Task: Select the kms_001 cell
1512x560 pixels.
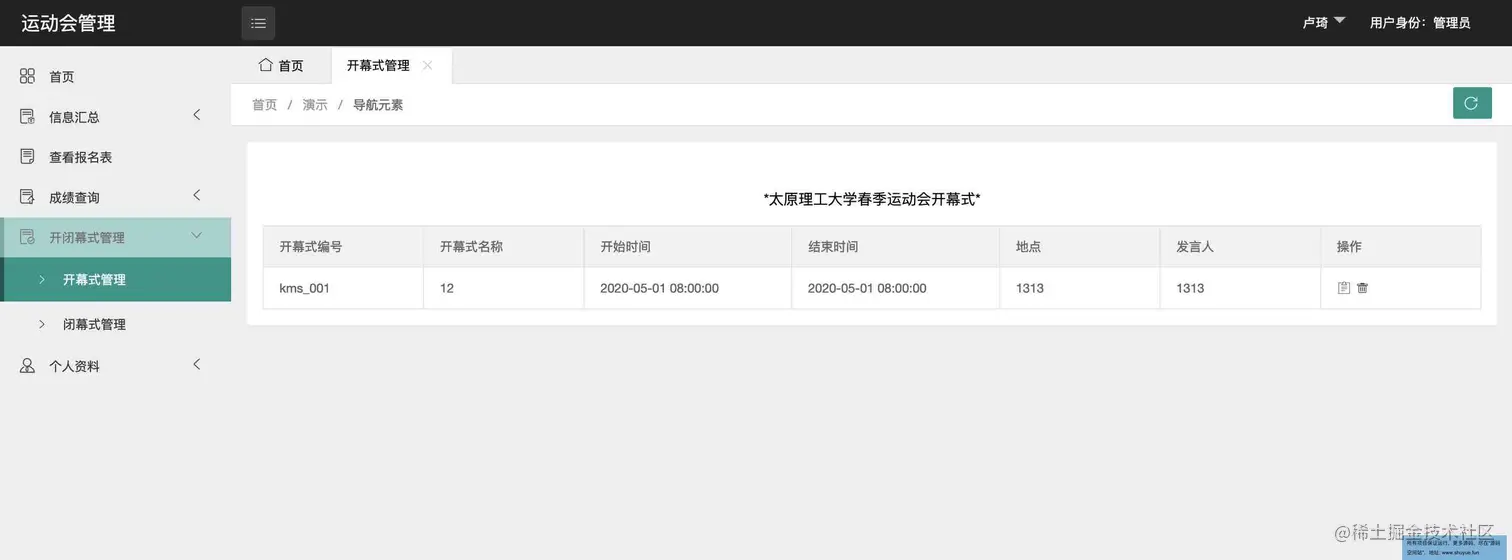Action: 343,288
